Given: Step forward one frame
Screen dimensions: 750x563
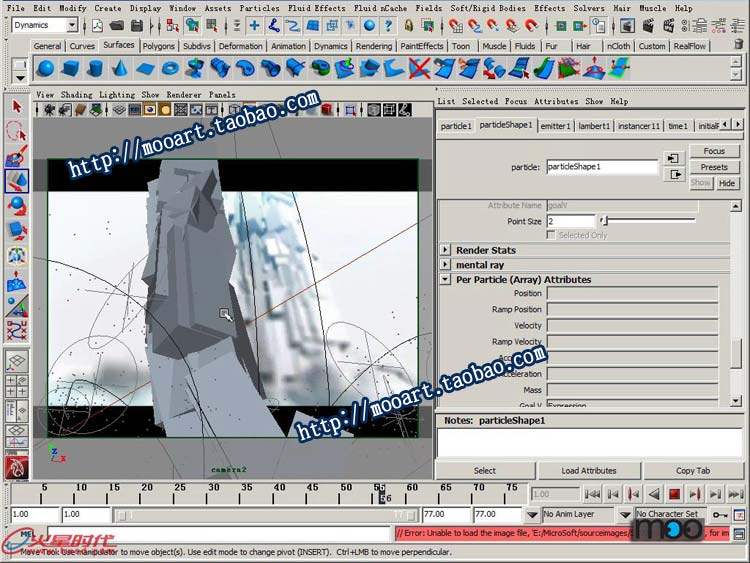Looking at the screenshot, I should click(x=715, y=494).
